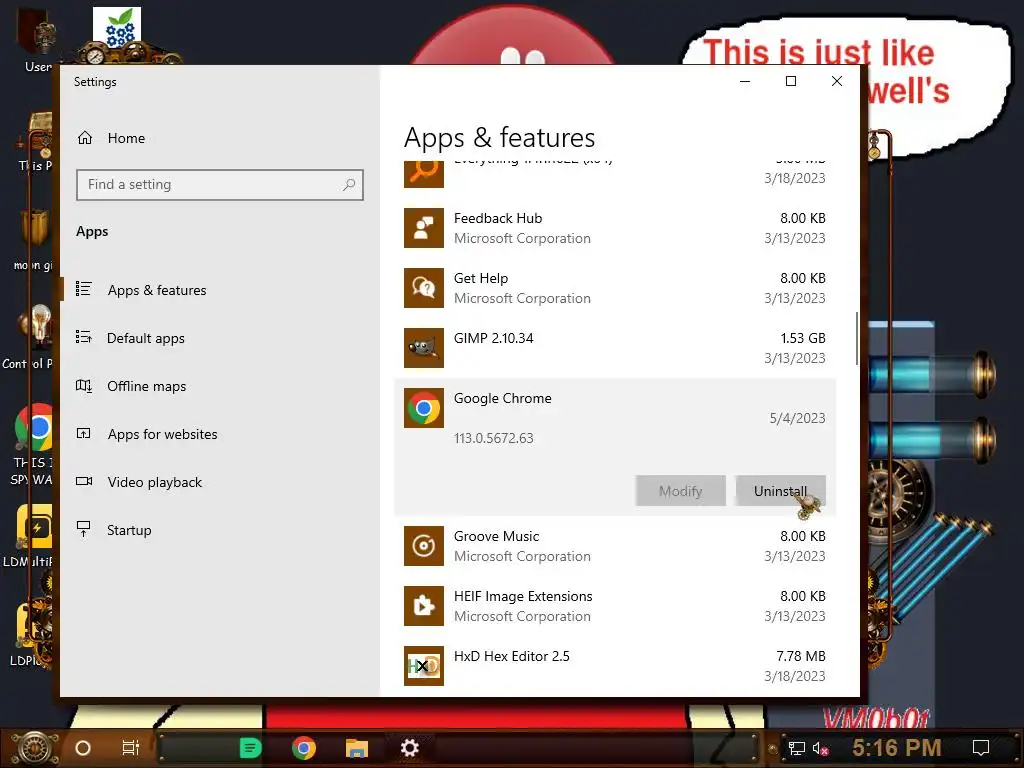
Task: Select the Startup sidebar icon
Action: 84,529
